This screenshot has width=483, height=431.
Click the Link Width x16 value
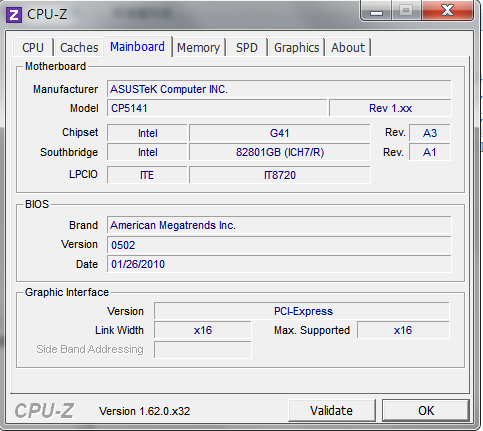click(203, 330)
